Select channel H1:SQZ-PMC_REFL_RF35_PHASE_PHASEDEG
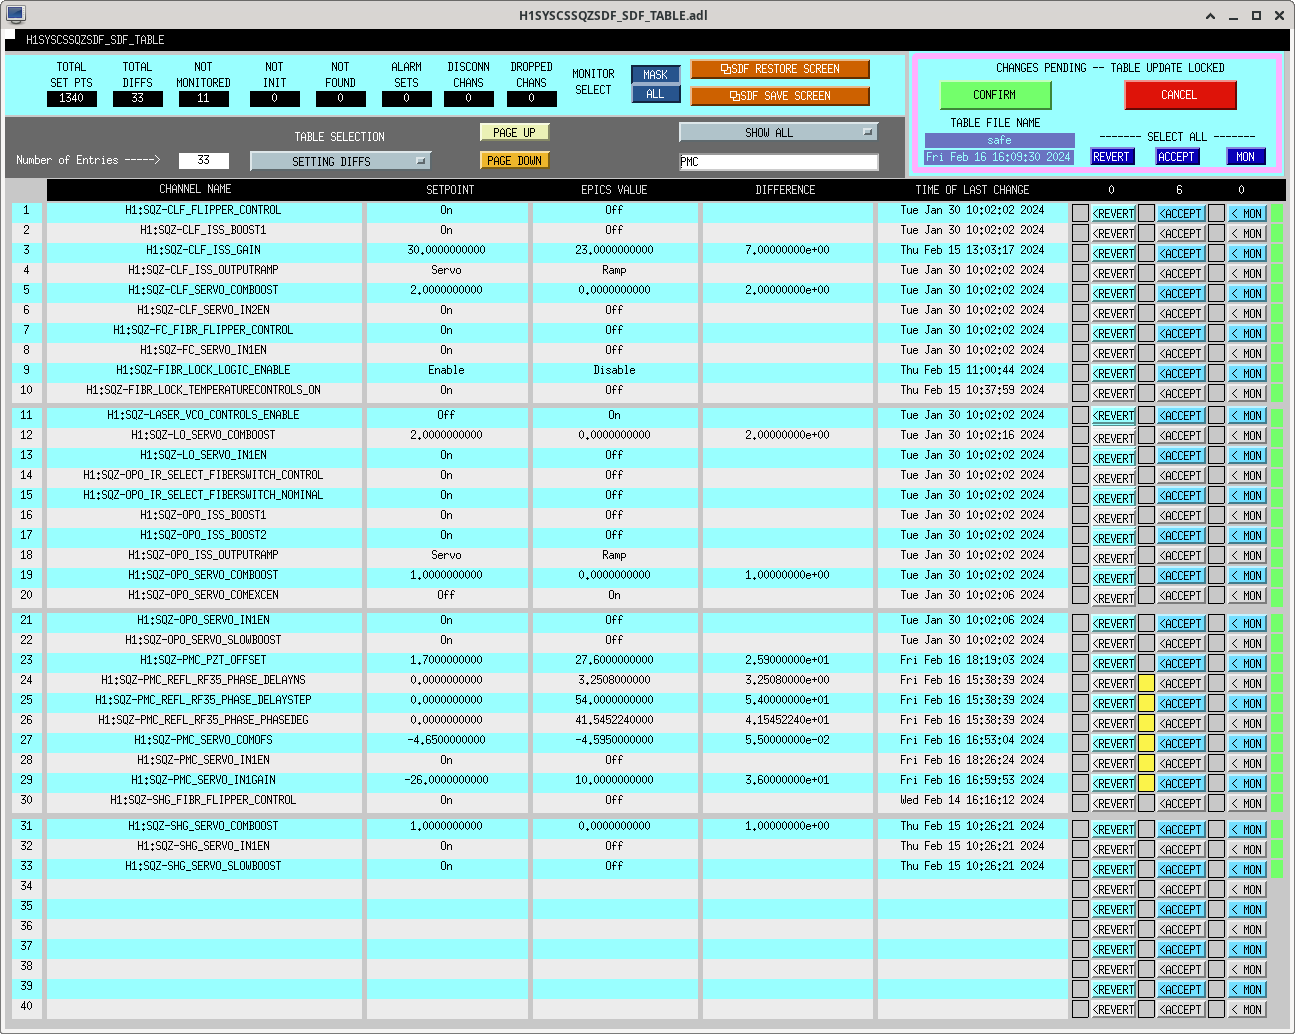1295x1034 pixels. pos(204,720)
